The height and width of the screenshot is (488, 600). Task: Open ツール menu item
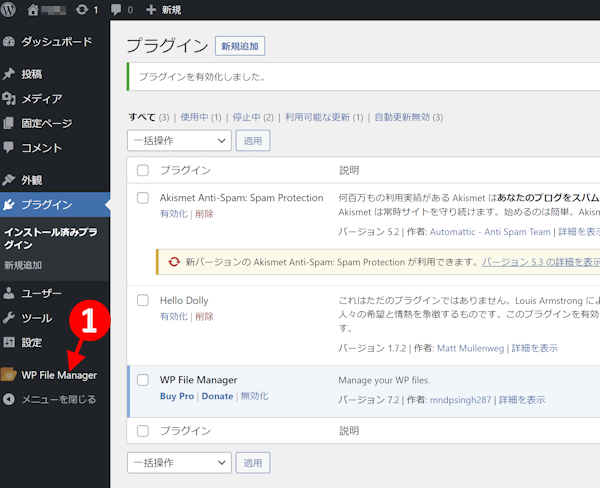37,318
